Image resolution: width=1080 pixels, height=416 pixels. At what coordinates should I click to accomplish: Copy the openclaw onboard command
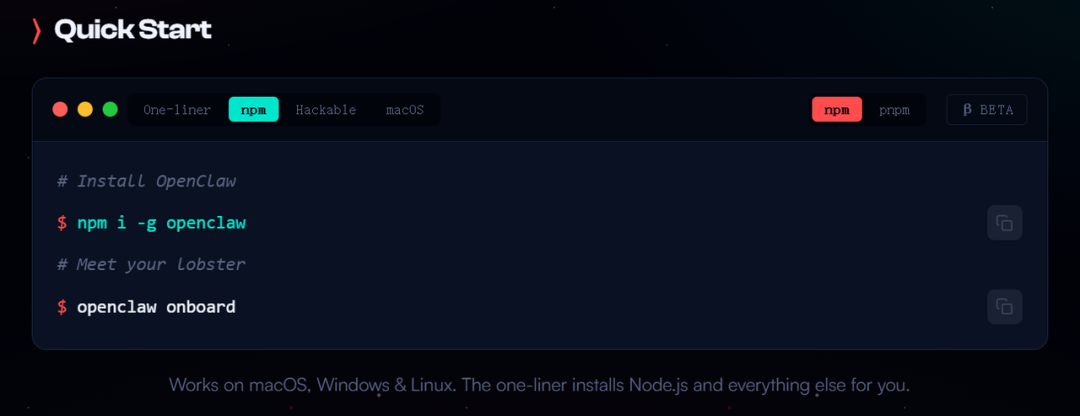coord(1004,307)
